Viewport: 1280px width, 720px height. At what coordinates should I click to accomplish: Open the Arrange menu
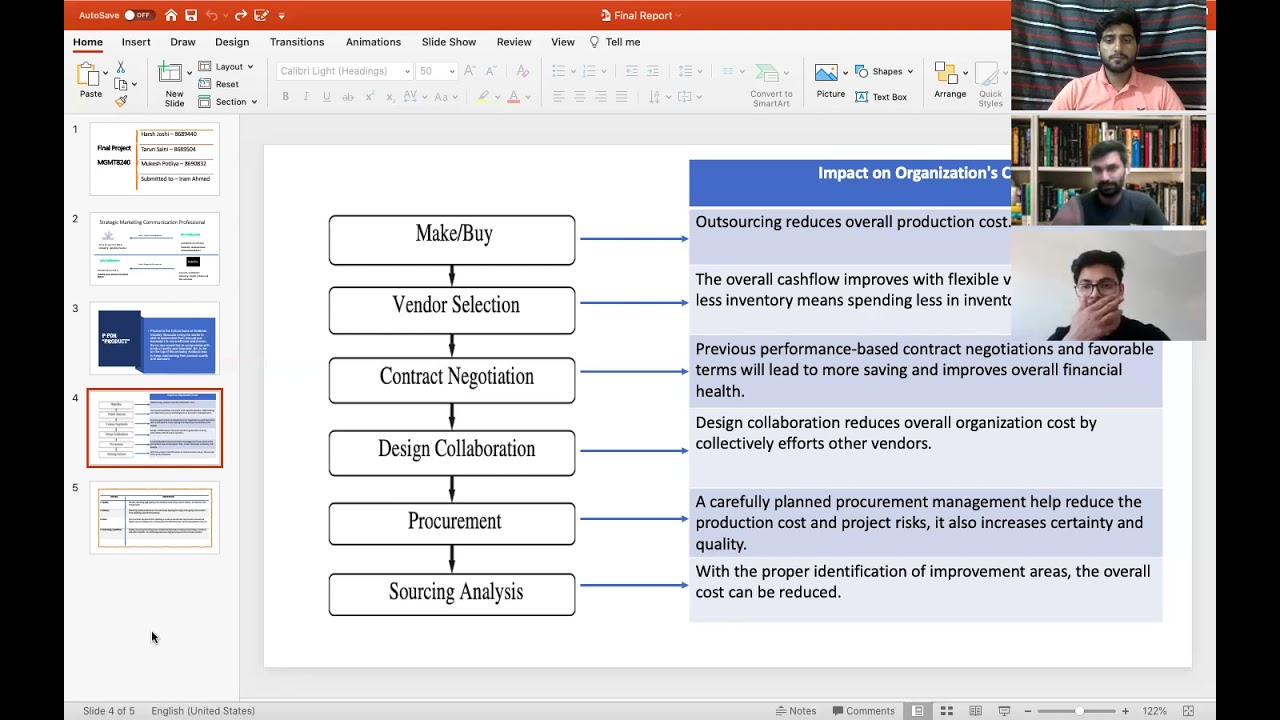950,81
